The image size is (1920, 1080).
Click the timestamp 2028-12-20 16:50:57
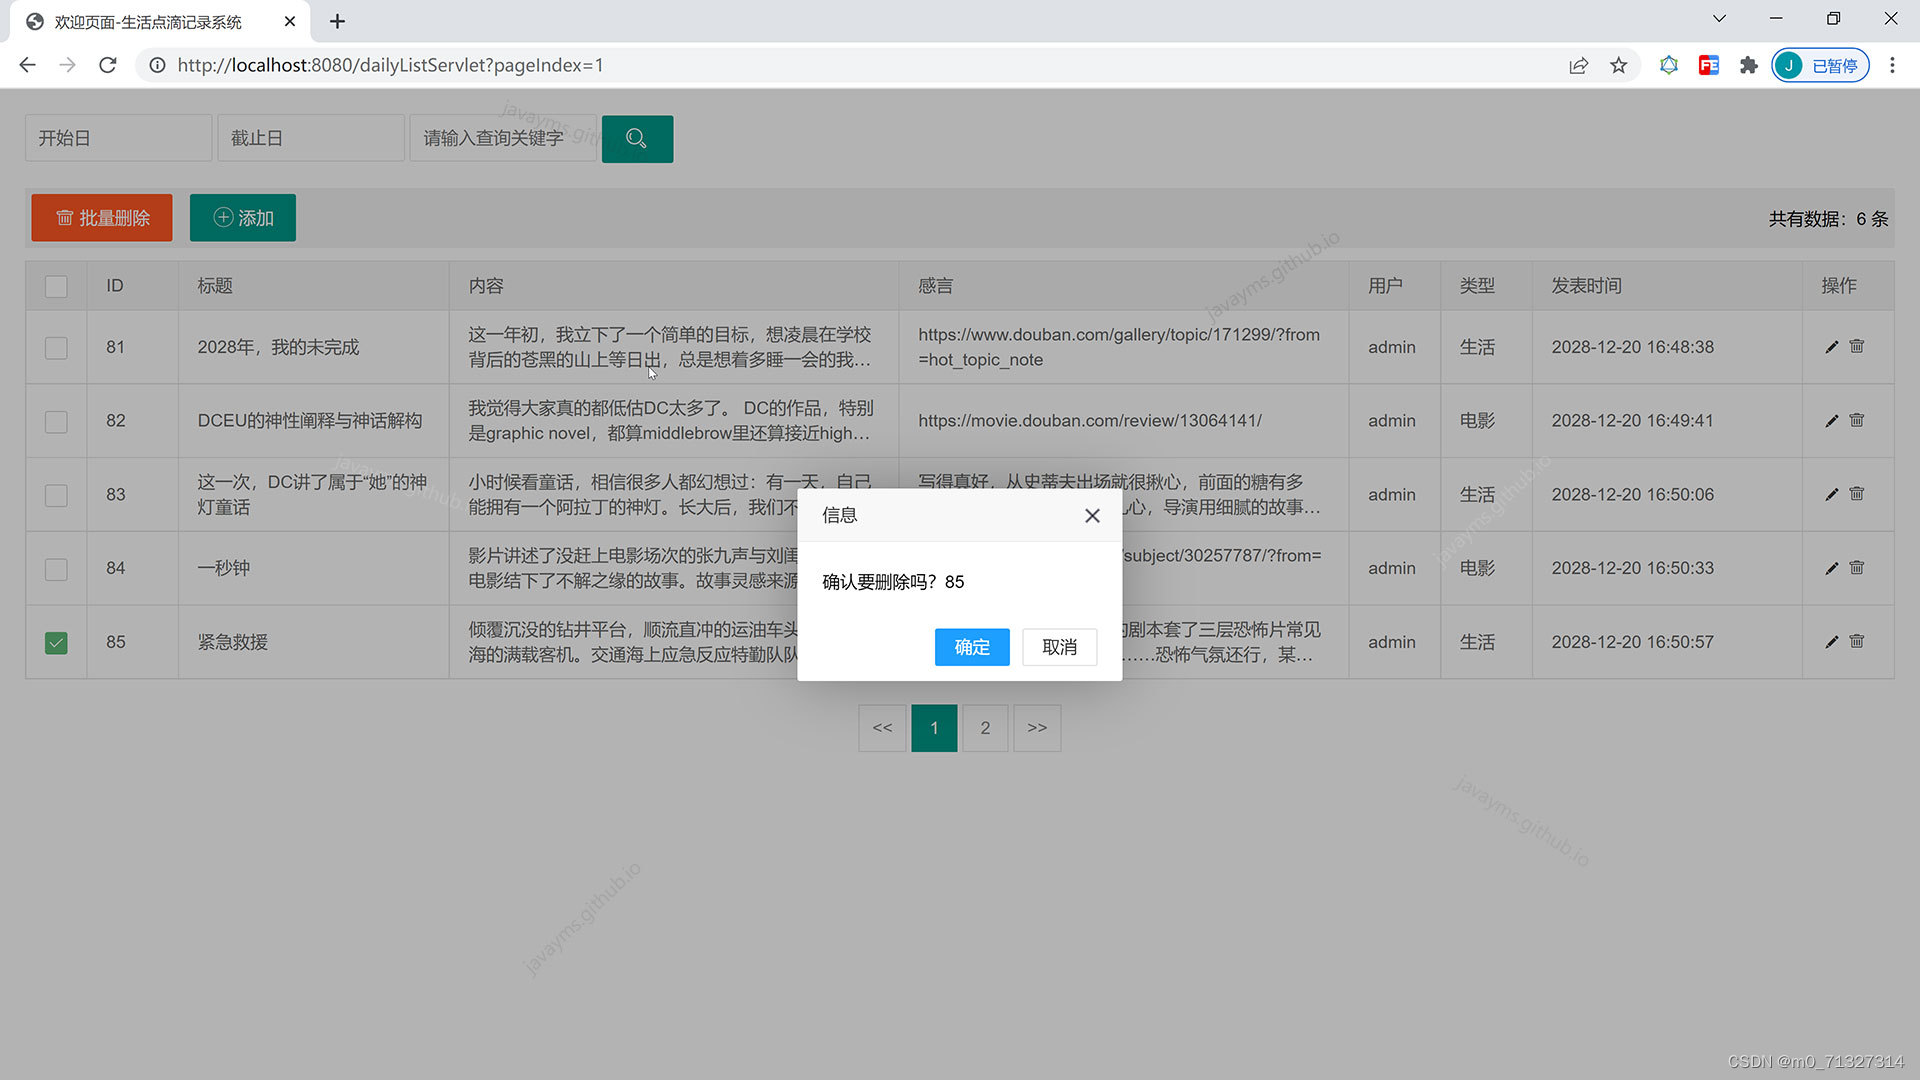pos(1632,642)
